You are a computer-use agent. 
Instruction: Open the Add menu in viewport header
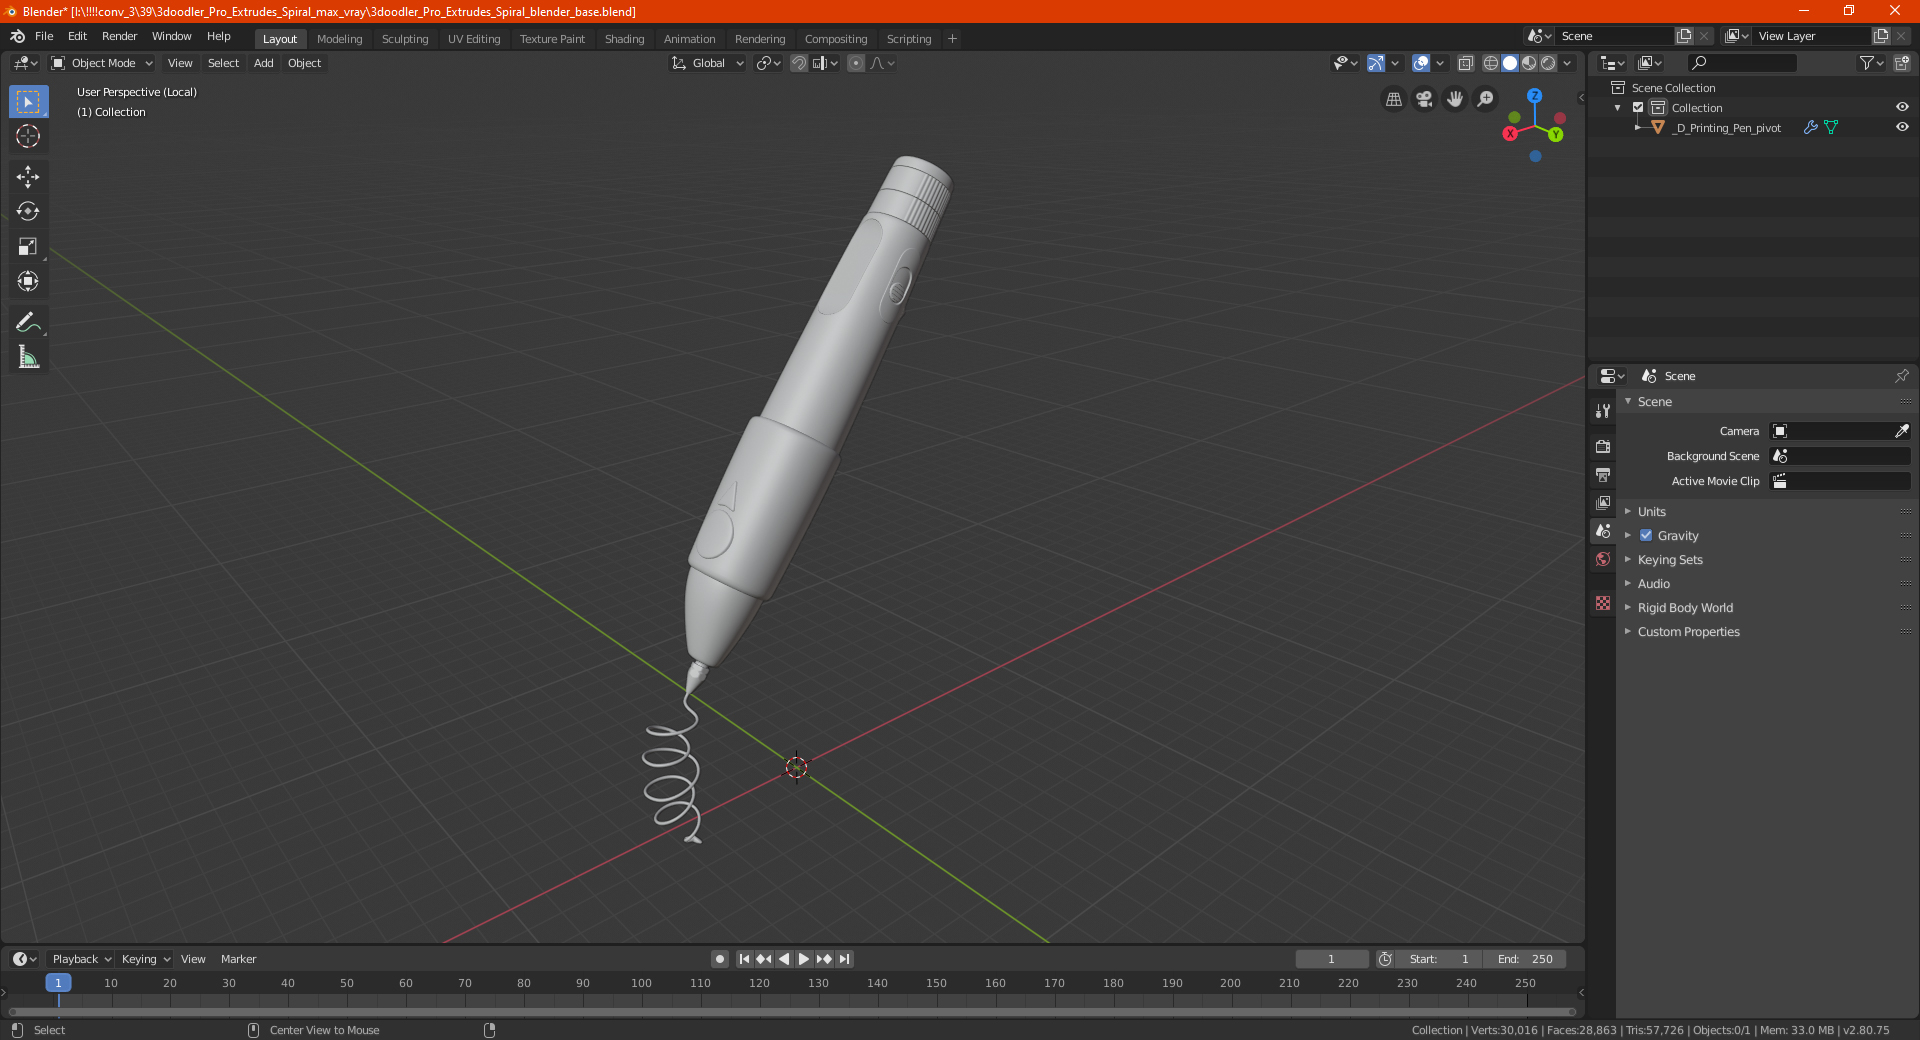pos(263,63)
